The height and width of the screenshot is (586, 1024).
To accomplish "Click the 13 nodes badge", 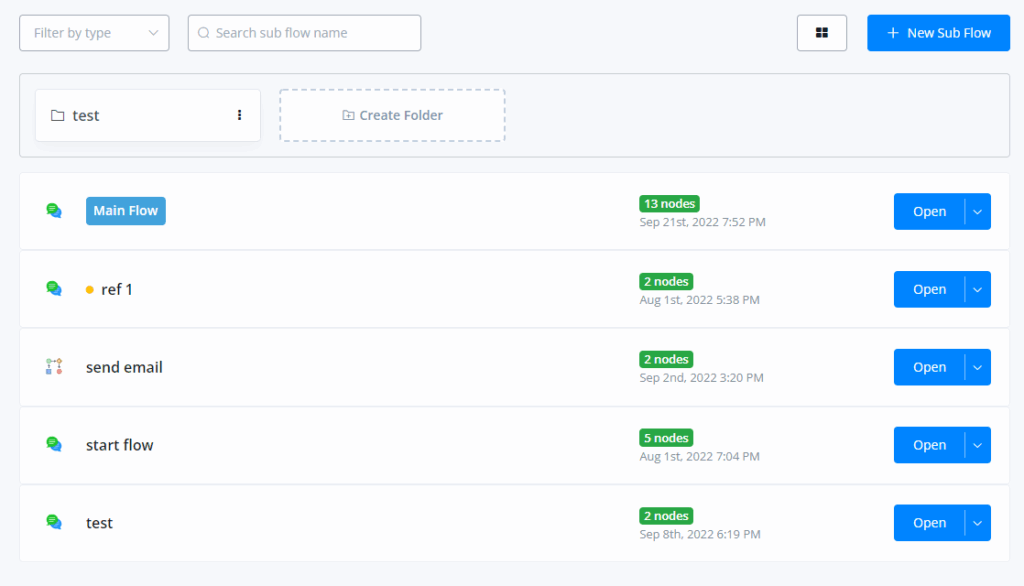I will point(668,204).
